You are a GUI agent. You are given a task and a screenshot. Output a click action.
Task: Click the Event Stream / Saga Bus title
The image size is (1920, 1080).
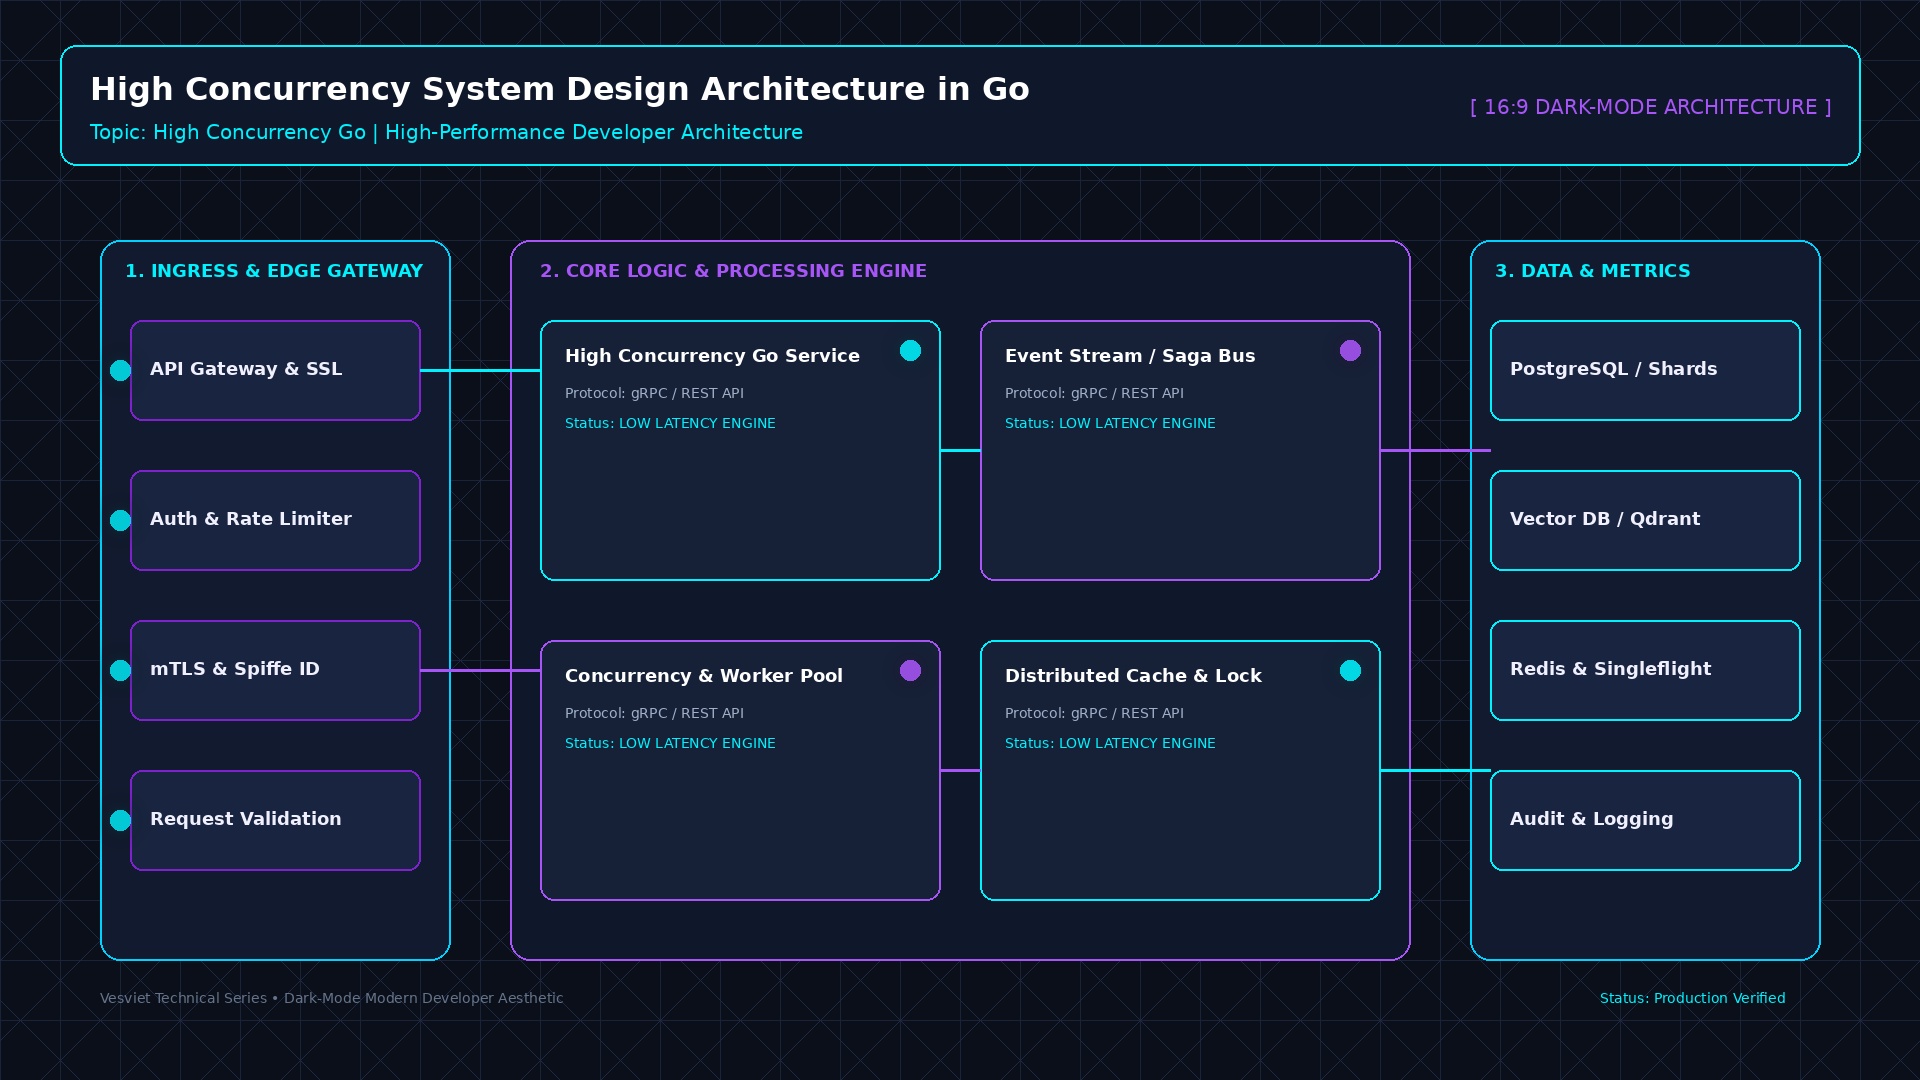tap(1130, 356)
